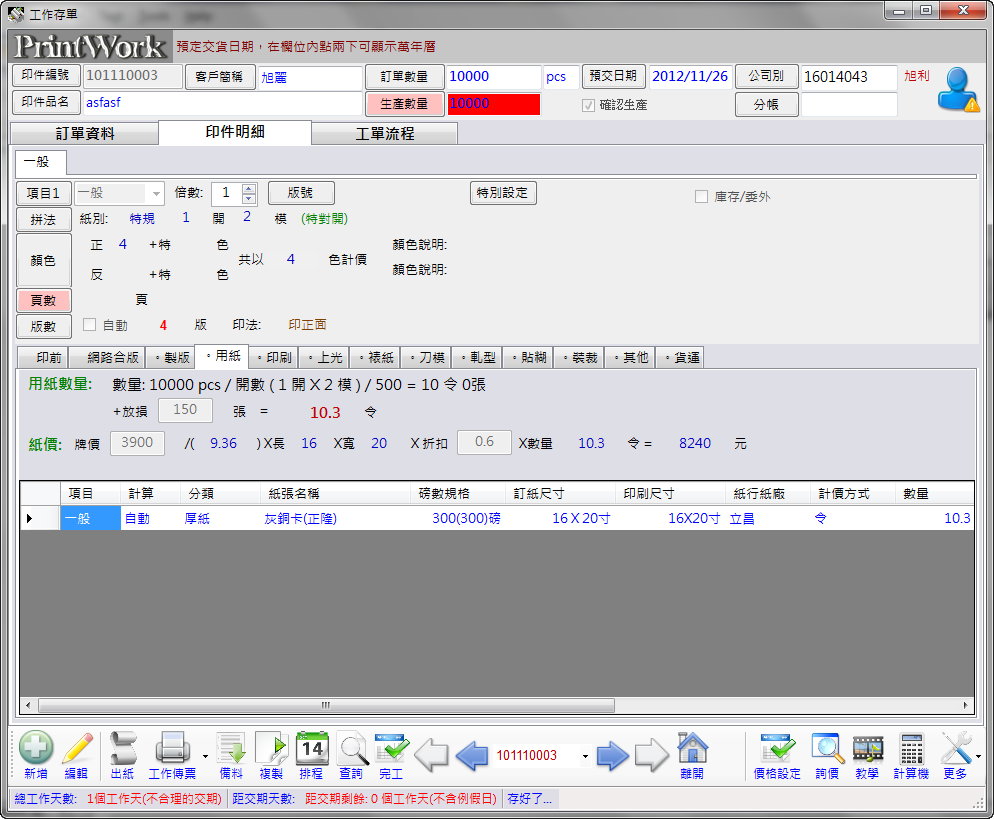This screenshot has width=994, height=819.
Task: Click the user avatar warning icon
Action: (x=958, y=90)
